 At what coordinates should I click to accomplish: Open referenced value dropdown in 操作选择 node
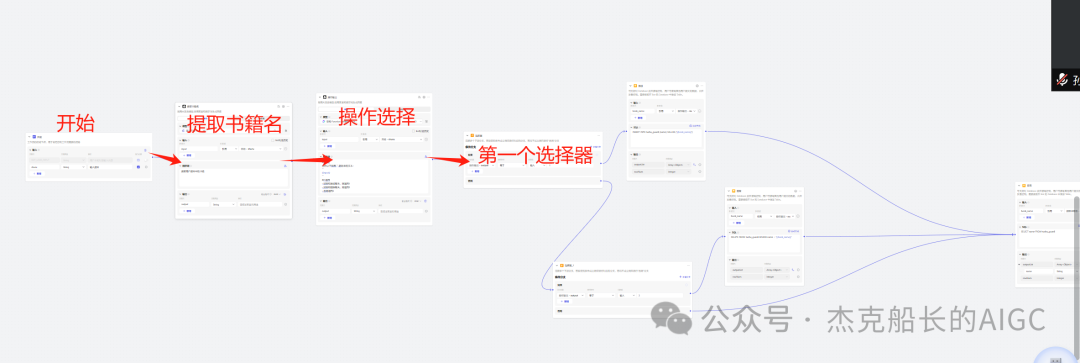click(x=402, y=139)
